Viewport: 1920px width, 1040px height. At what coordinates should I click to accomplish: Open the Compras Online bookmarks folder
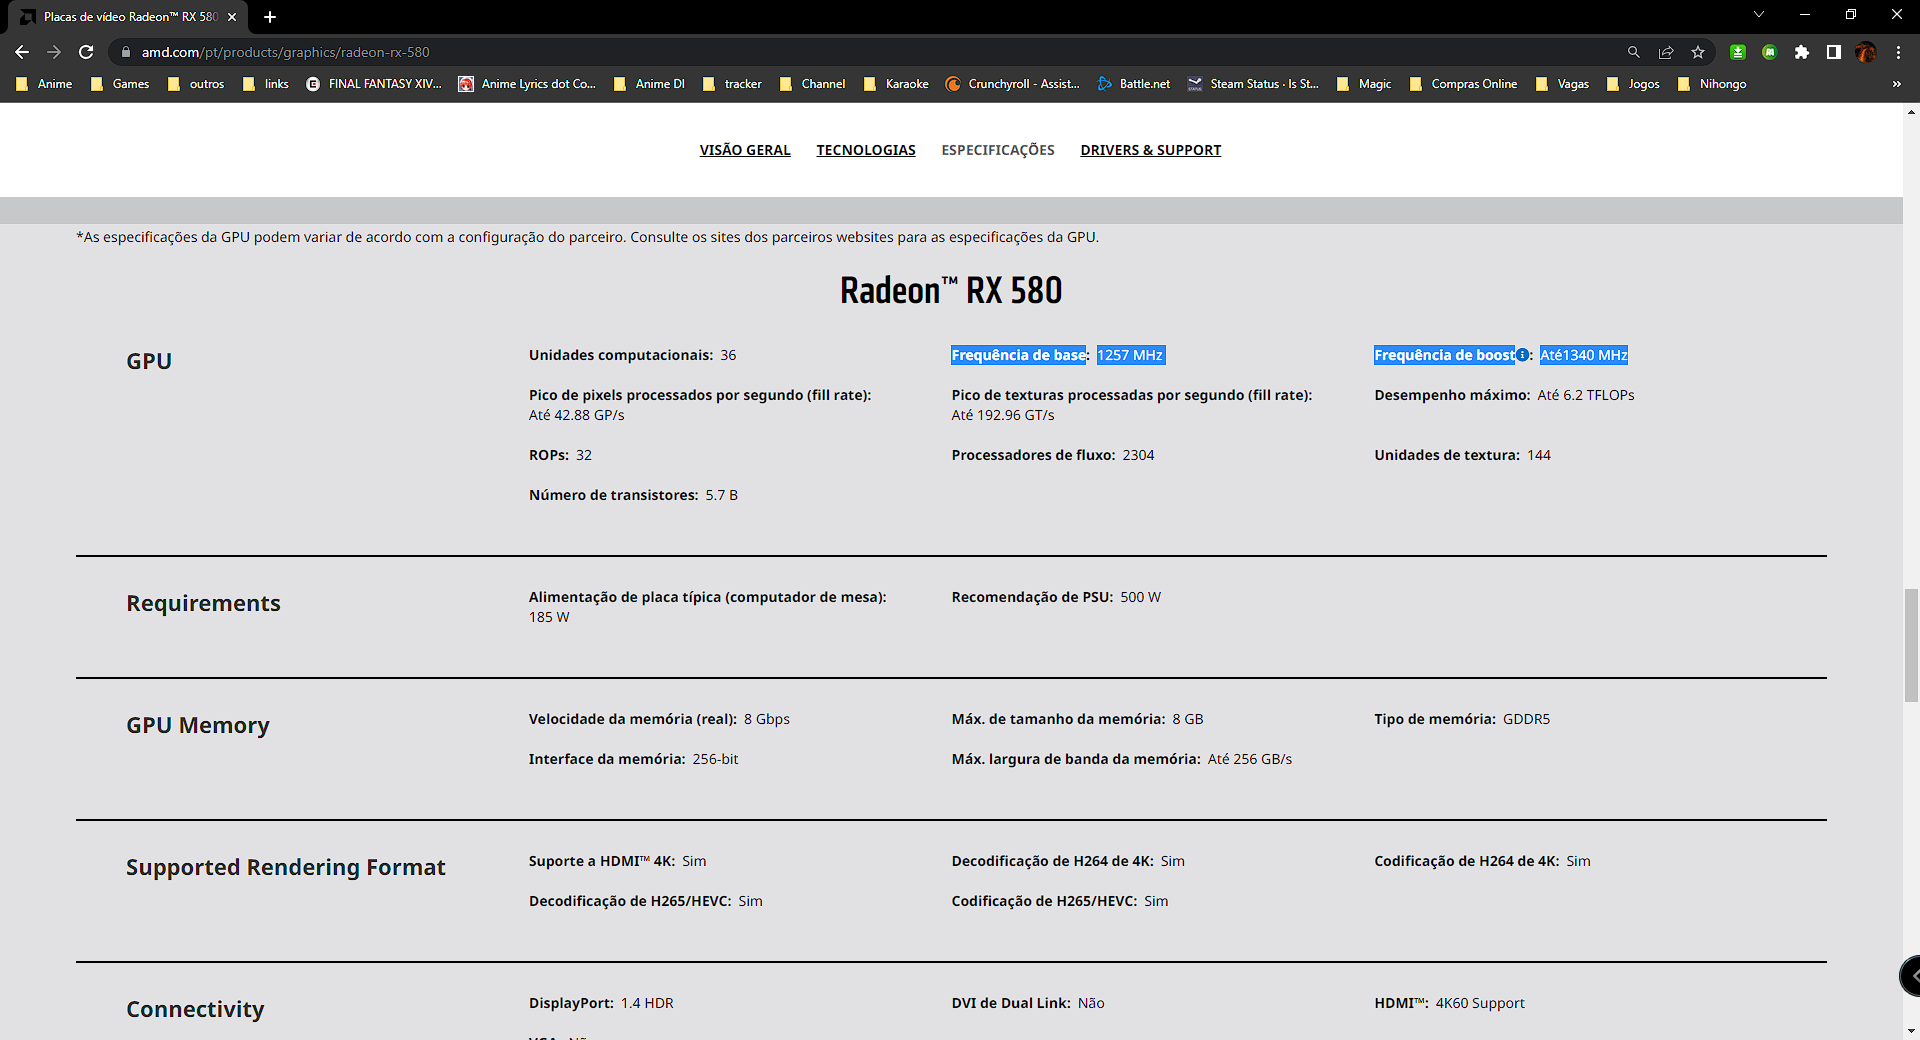click(x=1463, y=84)
